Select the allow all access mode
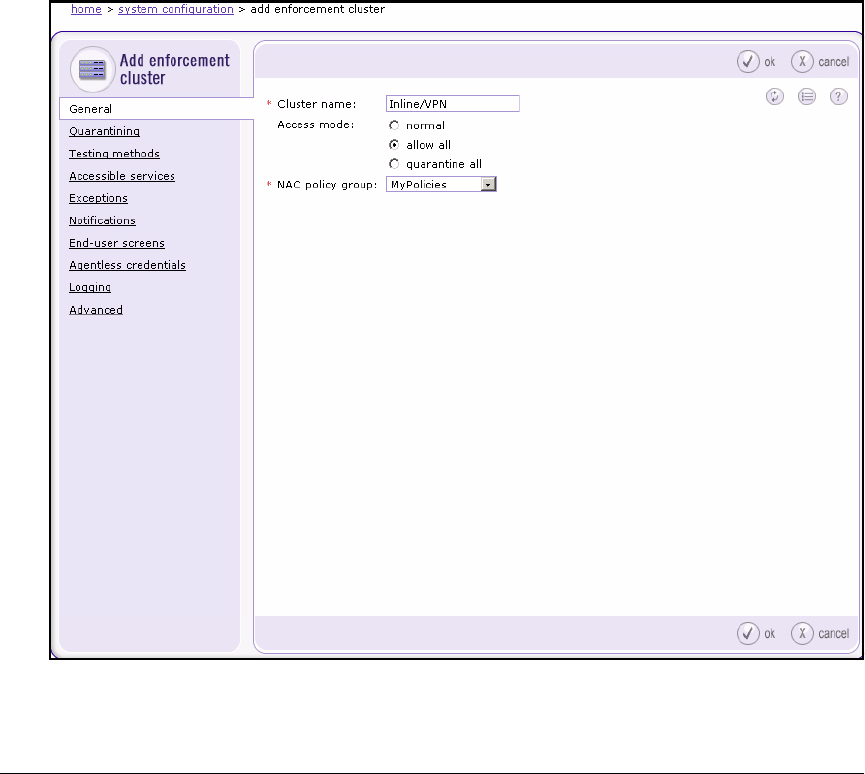The height and width of the screenshot is (774, 865). 394,145
